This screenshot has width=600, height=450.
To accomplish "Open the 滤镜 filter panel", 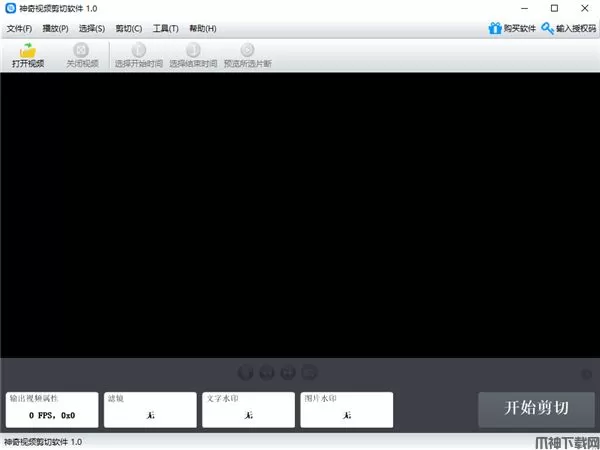I will click(150, 409).
